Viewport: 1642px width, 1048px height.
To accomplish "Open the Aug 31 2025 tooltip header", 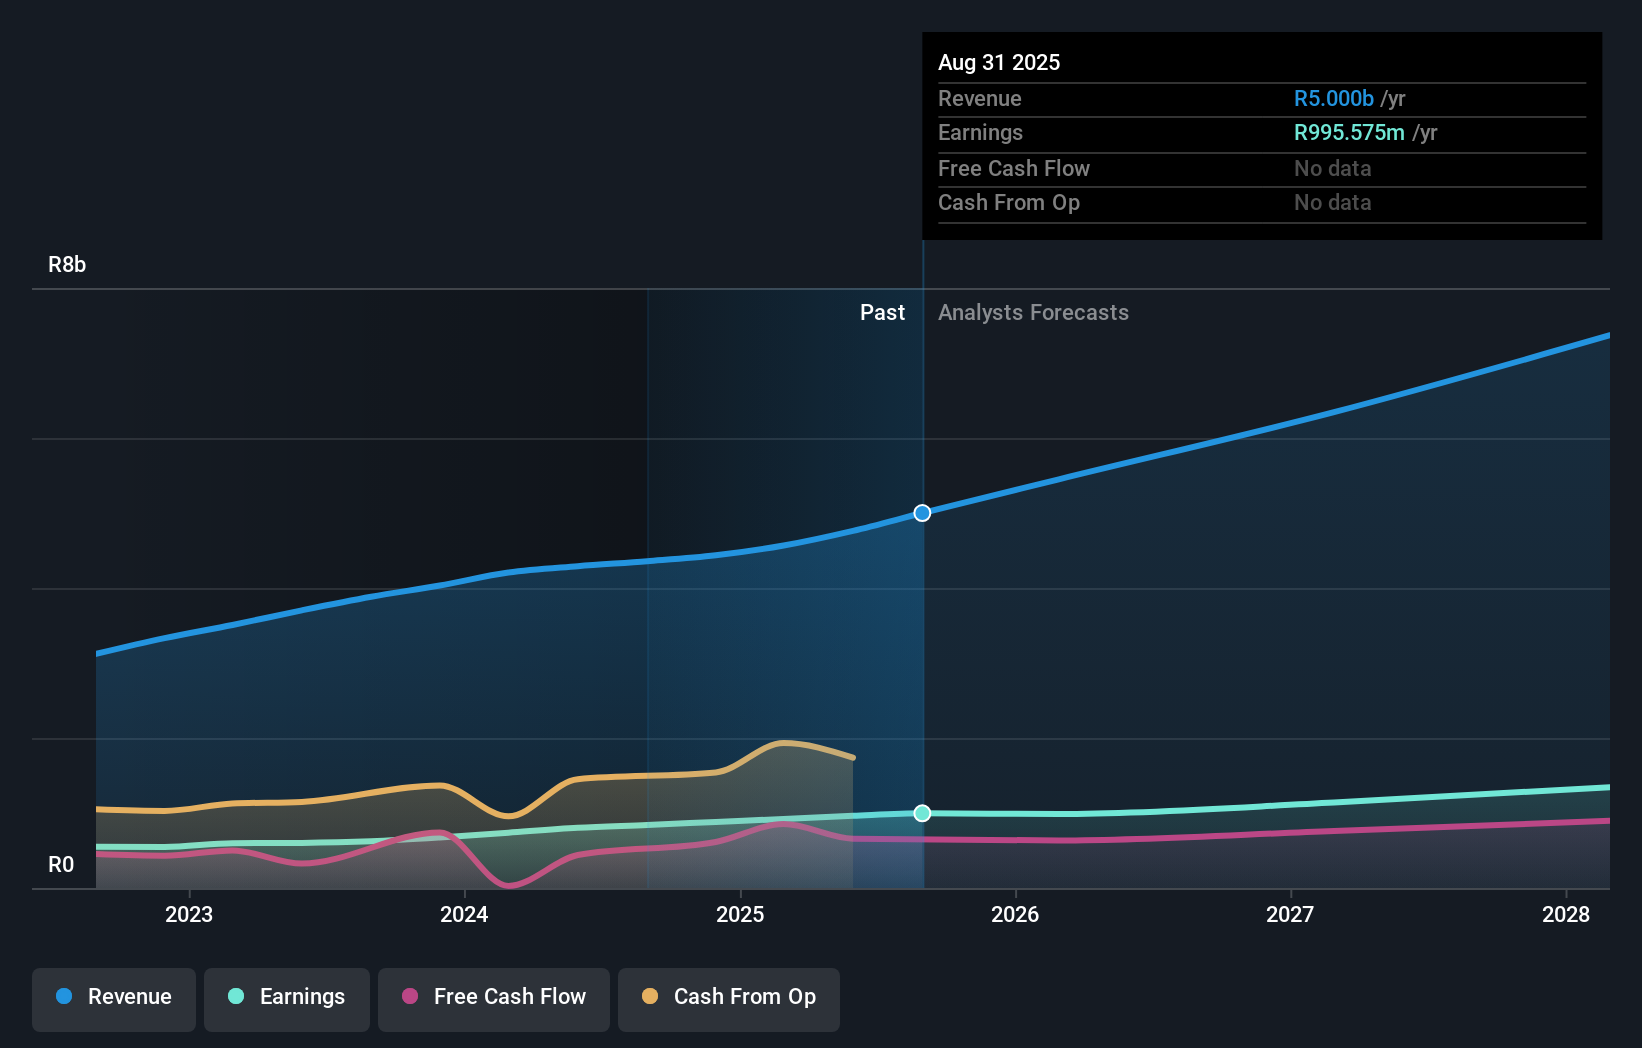I will 999,62.
